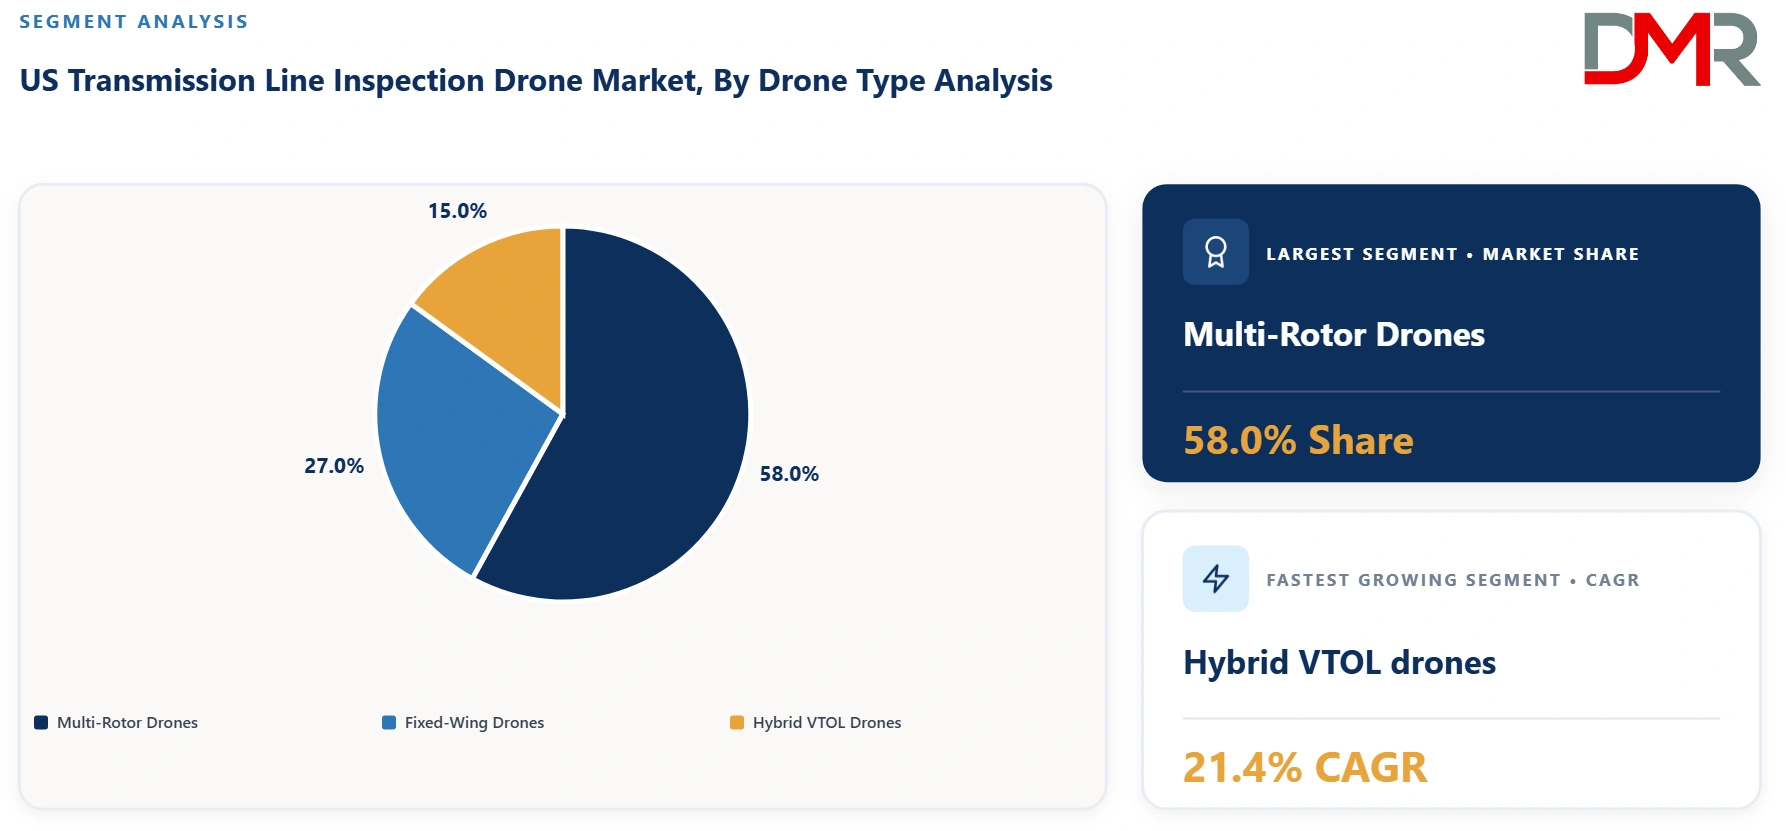Click the 27.0% pie data label

[x=334, y=466]
